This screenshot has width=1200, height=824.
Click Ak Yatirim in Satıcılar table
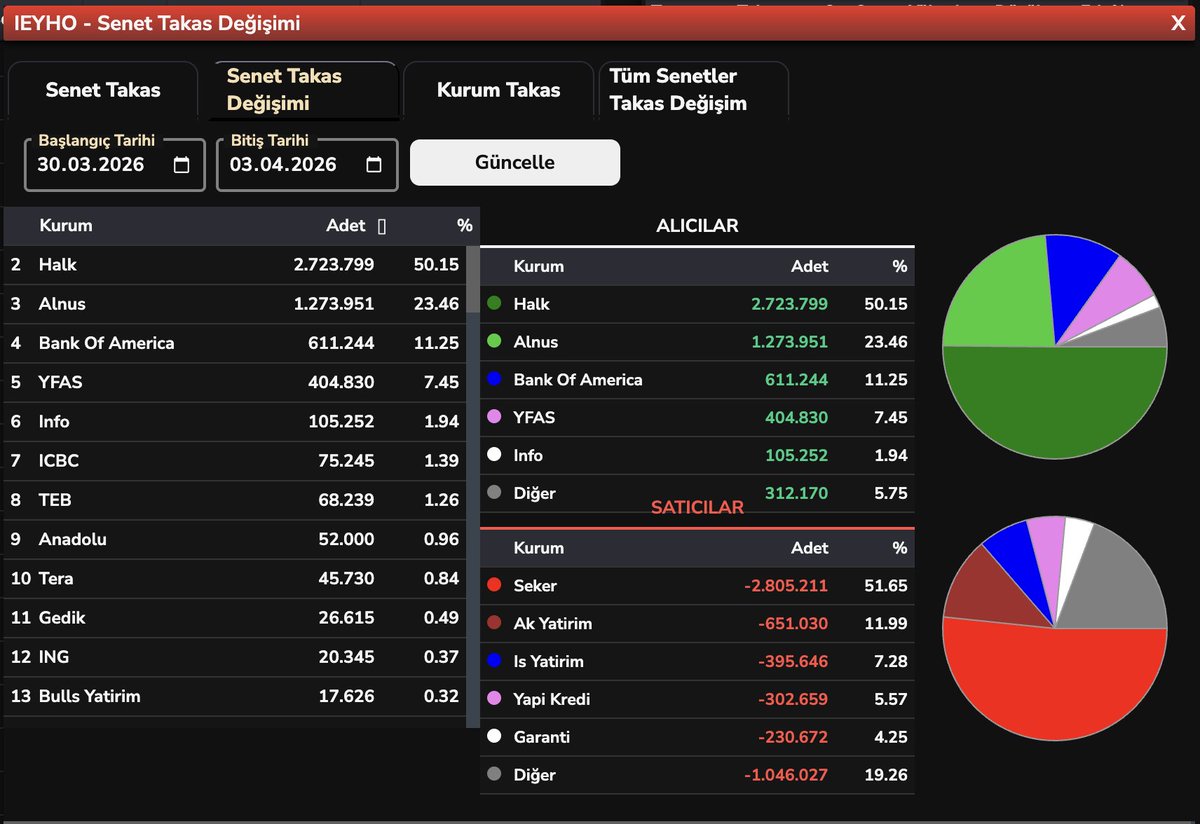553,624
